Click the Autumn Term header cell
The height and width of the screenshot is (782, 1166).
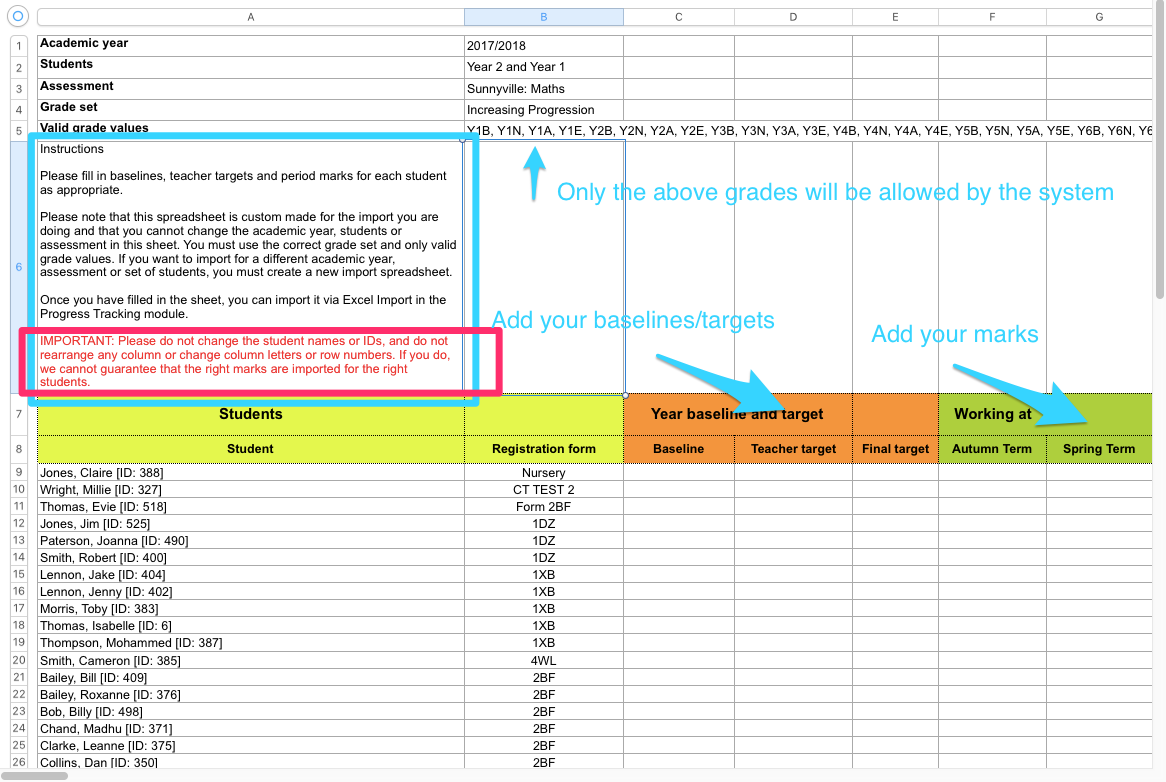991,449
